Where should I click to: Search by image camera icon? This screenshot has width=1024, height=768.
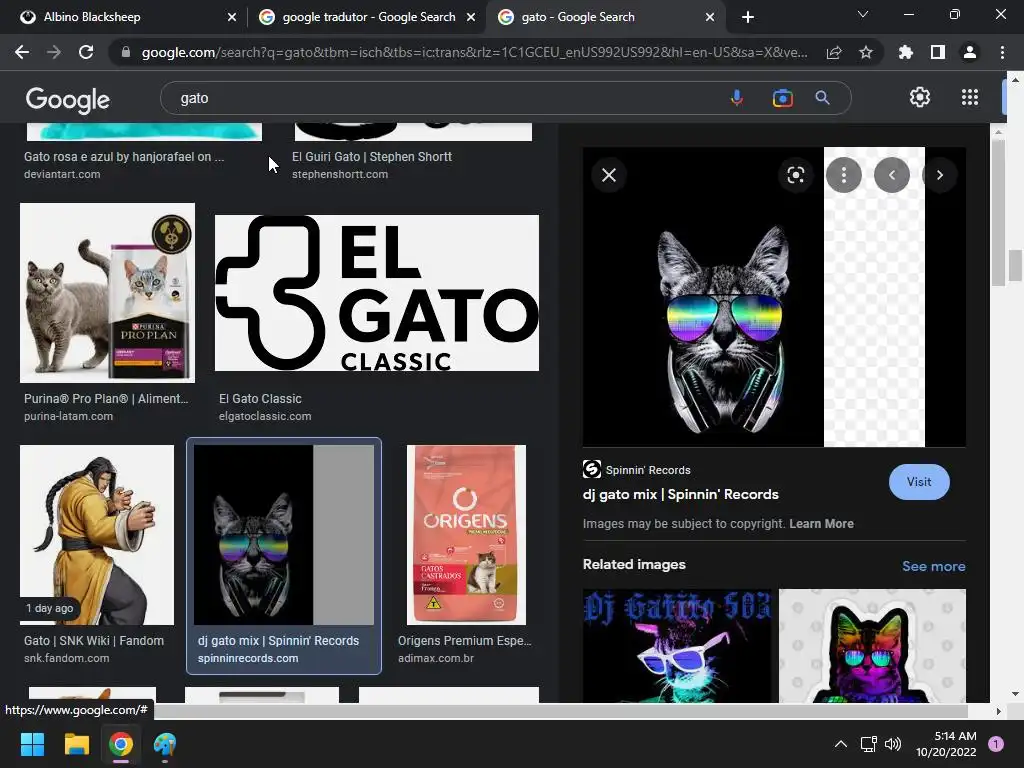tap(782, 98)
